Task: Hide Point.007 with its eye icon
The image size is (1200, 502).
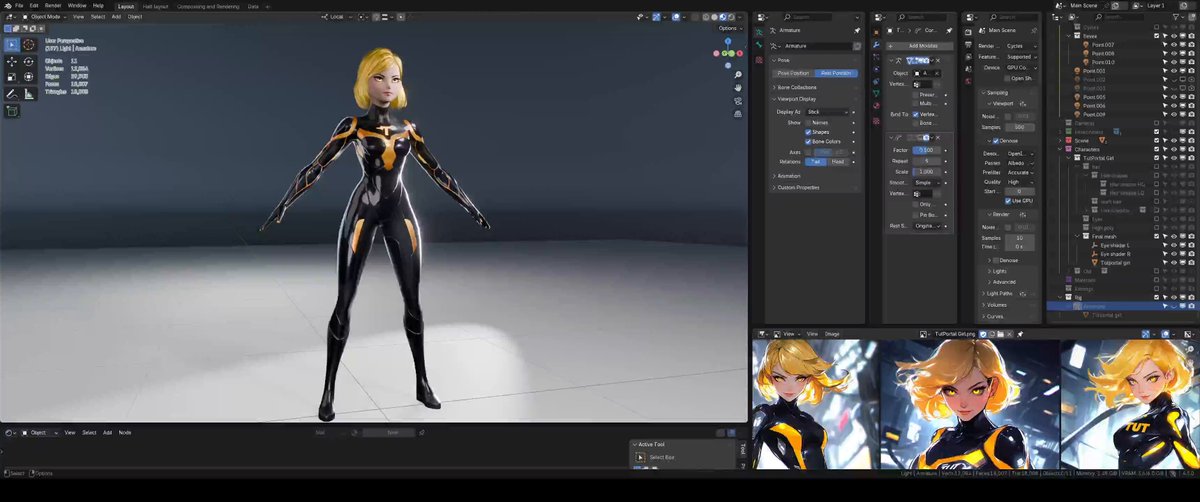Action: 1175,44
